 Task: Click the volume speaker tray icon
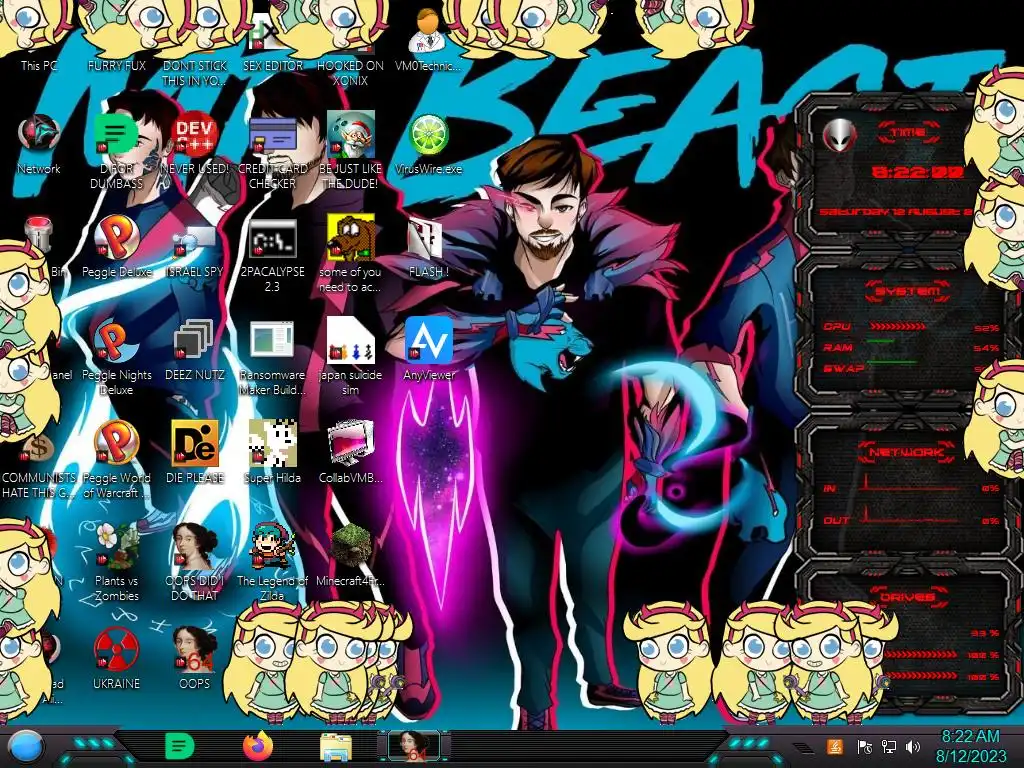coord(913,747)
